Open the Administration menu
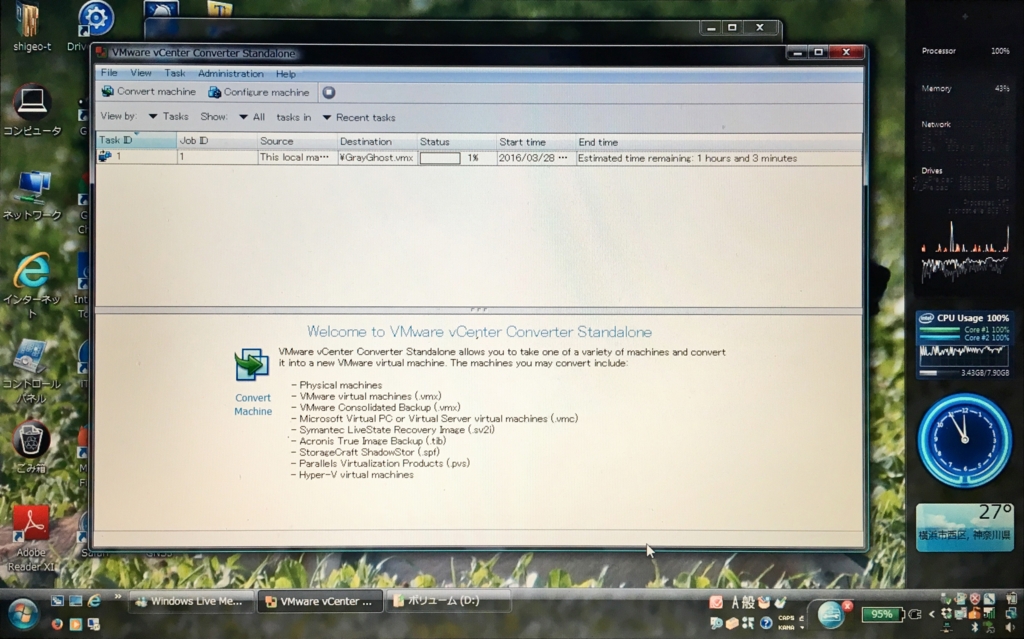 pos(231,73)
